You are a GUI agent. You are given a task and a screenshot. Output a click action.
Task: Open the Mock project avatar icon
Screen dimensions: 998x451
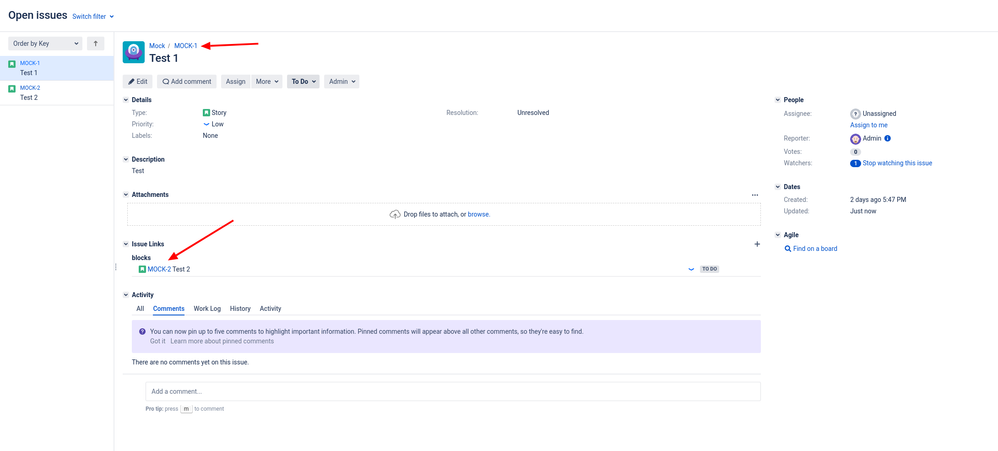click(134, 52)
